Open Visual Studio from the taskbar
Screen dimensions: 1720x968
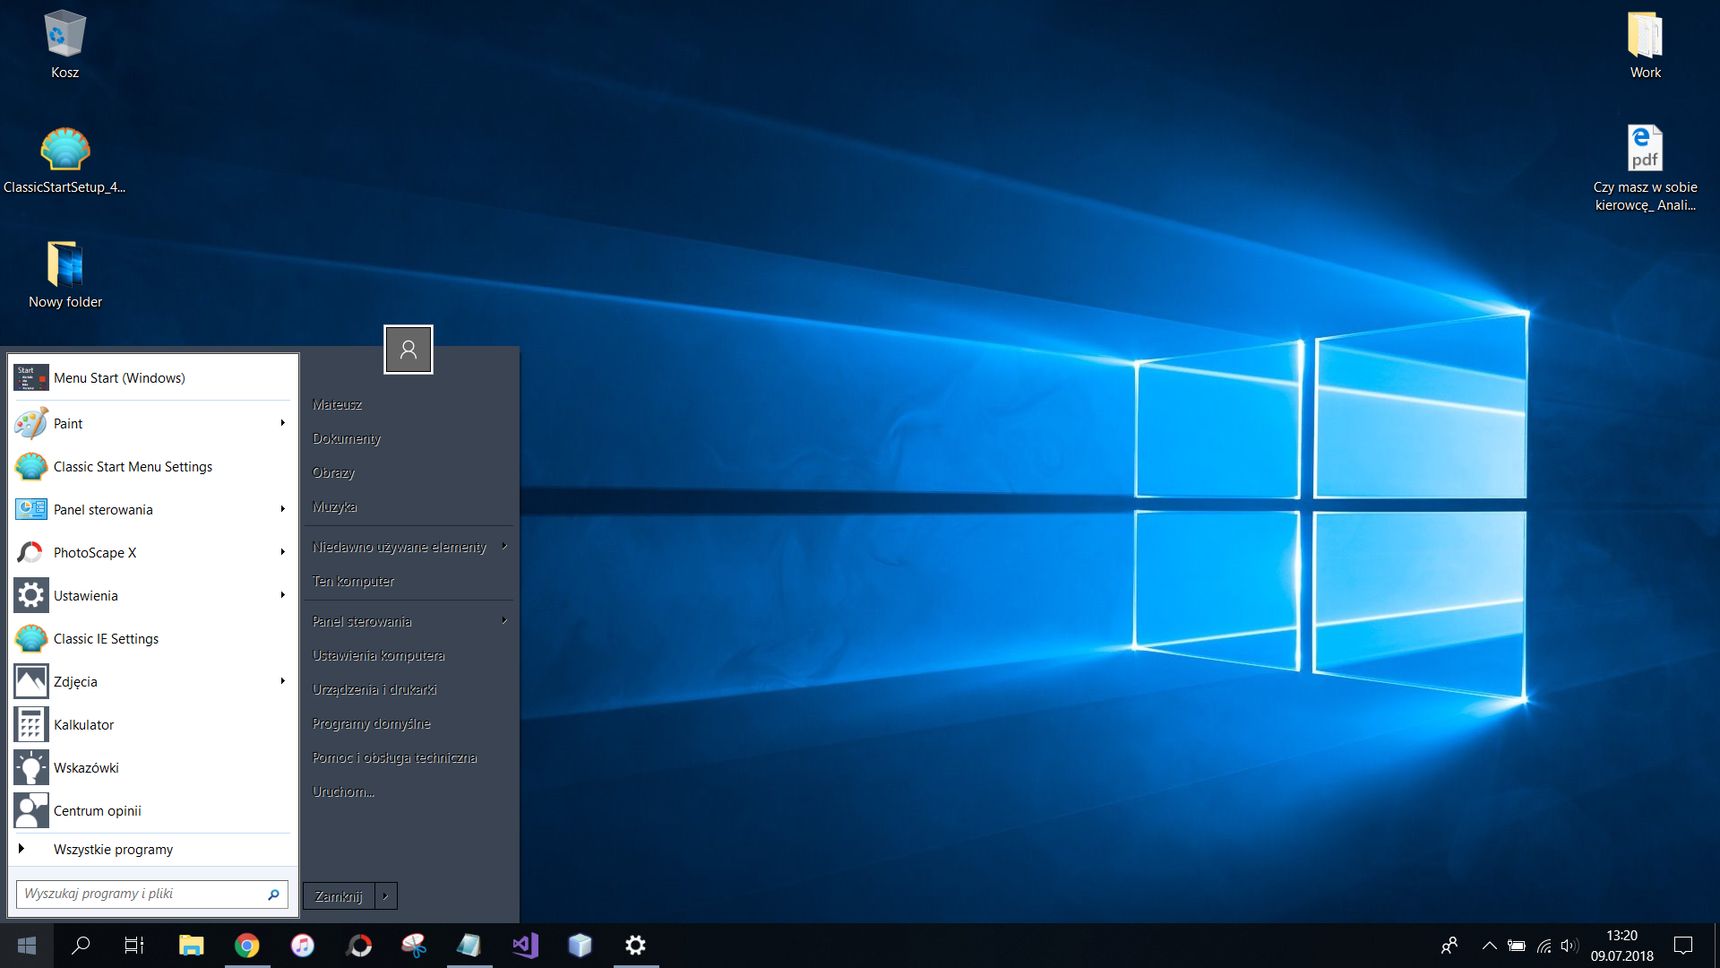tap(525, 945)
